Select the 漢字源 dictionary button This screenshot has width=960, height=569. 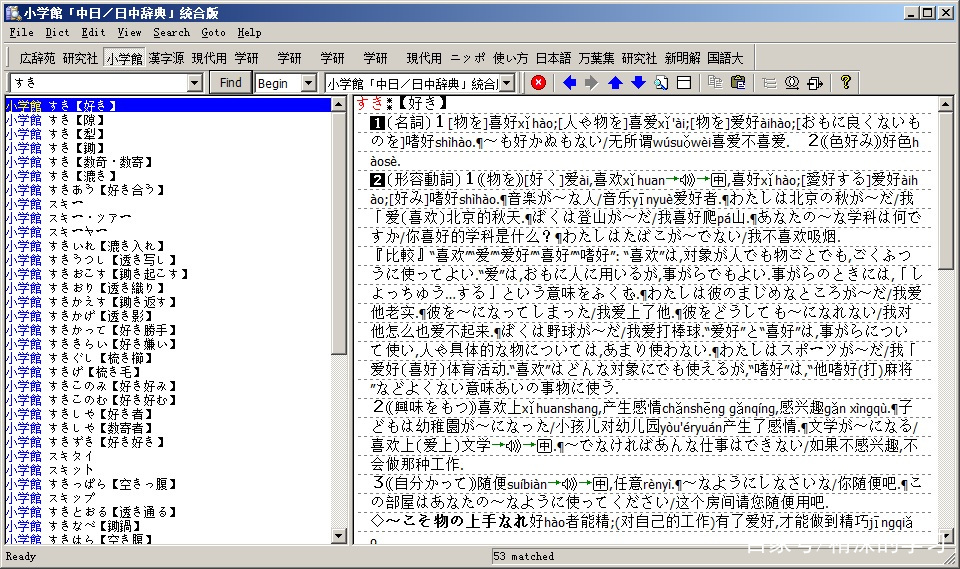(166, 58)
